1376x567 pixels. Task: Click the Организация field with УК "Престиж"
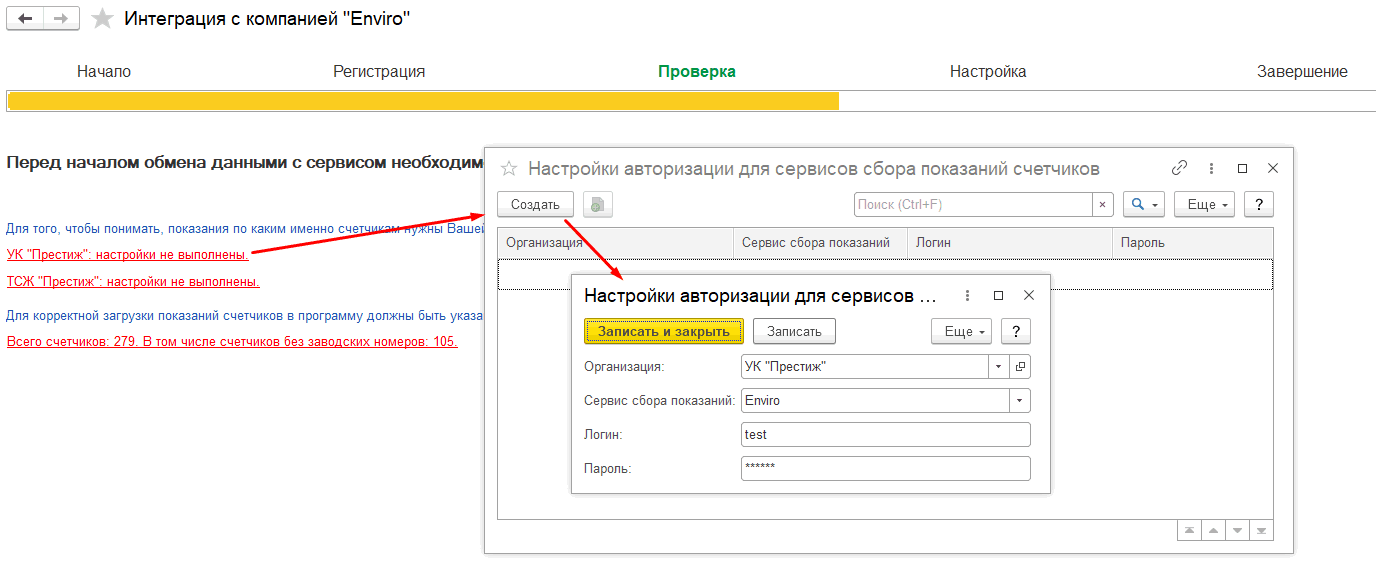coord(864,367)
